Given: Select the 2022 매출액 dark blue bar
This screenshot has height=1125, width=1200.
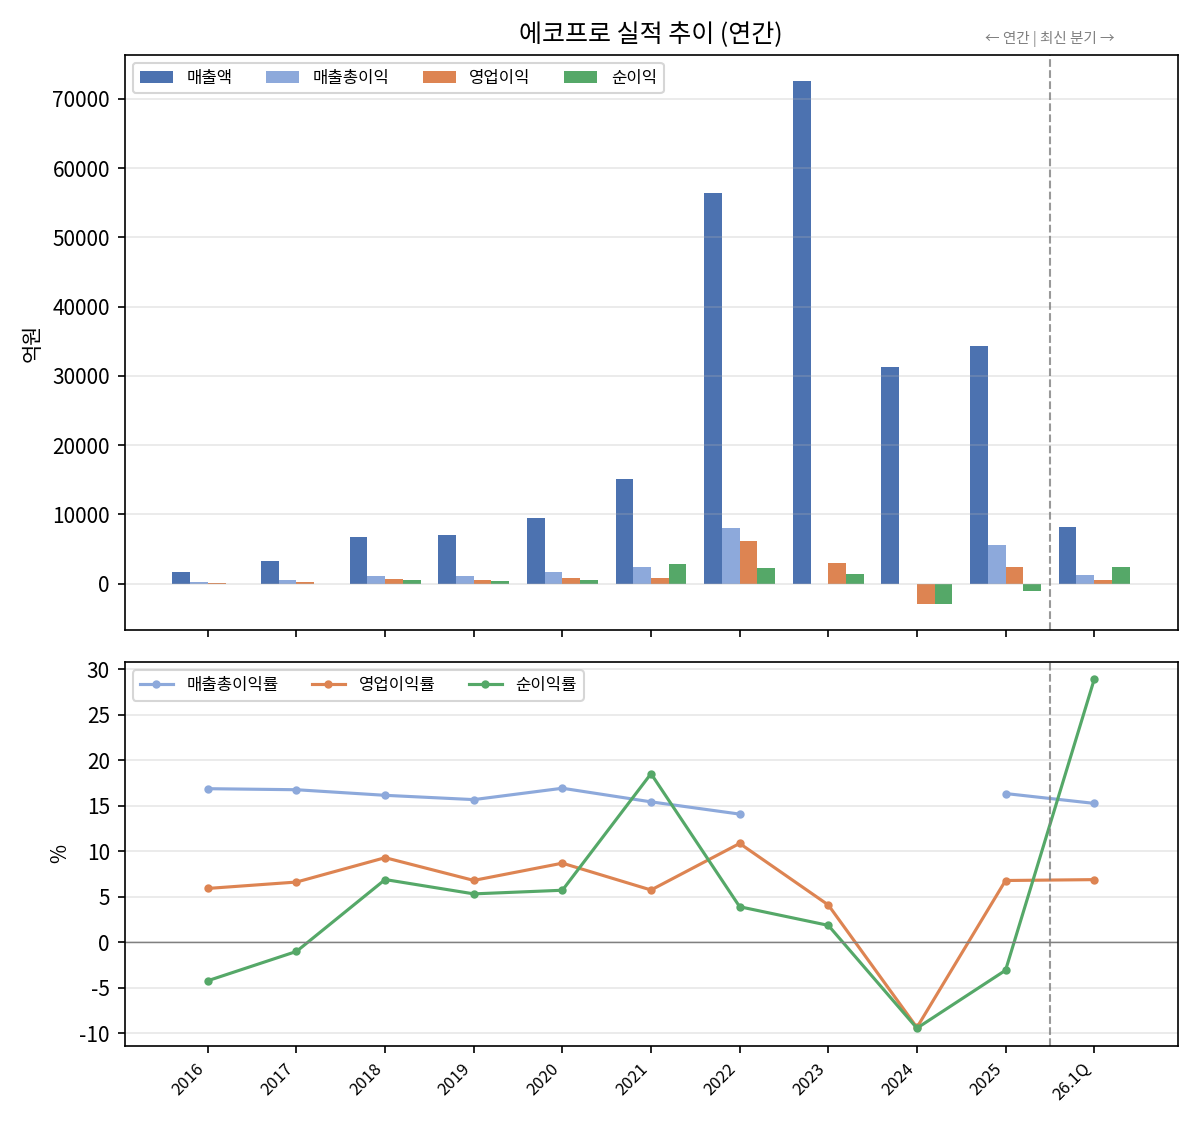Looking at the screenshot, I should click(713, 389).
